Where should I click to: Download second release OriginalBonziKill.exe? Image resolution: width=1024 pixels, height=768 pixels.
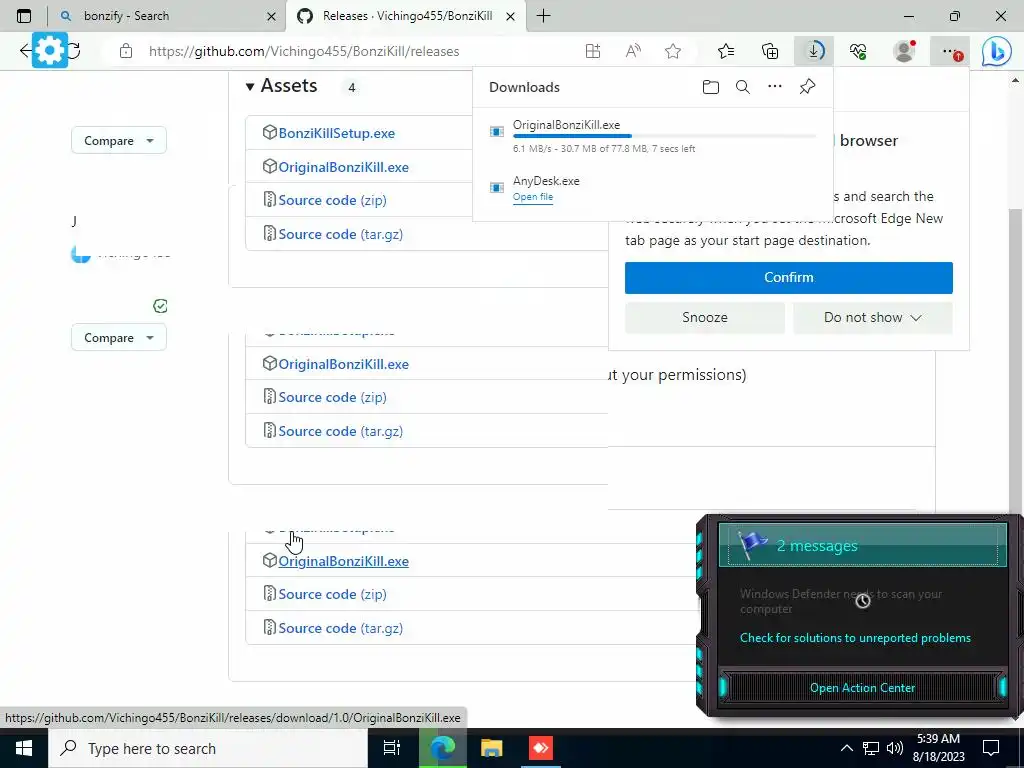click(344, 364)
